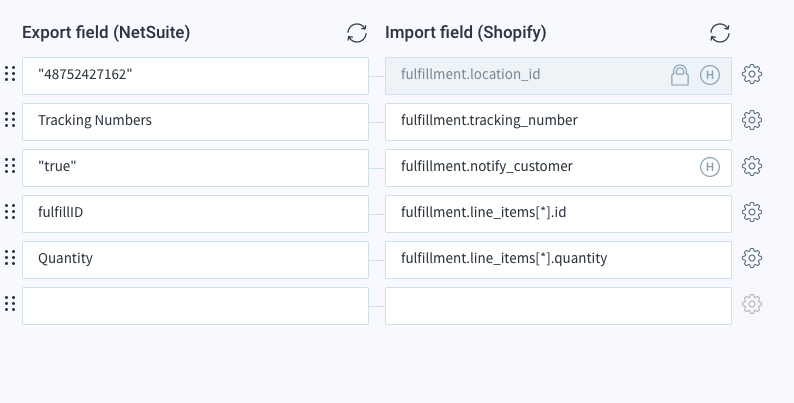This screenshot has width=794, height=403.
Task: Click the Quantity export field
Action: coord(195,260)
